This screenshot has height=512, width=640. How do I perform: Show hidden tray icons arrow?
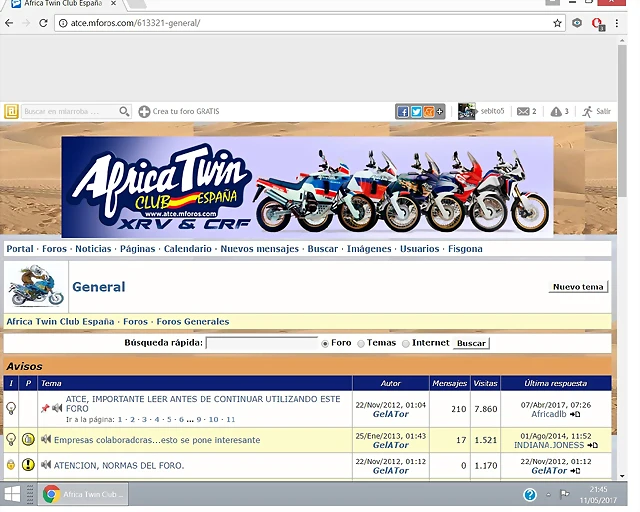tap(548, 495)
